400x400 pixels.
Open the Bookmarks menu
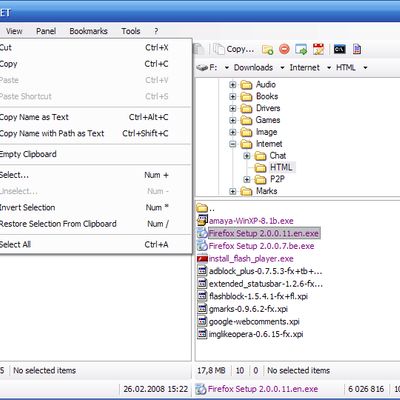click(x=88, y=31)
